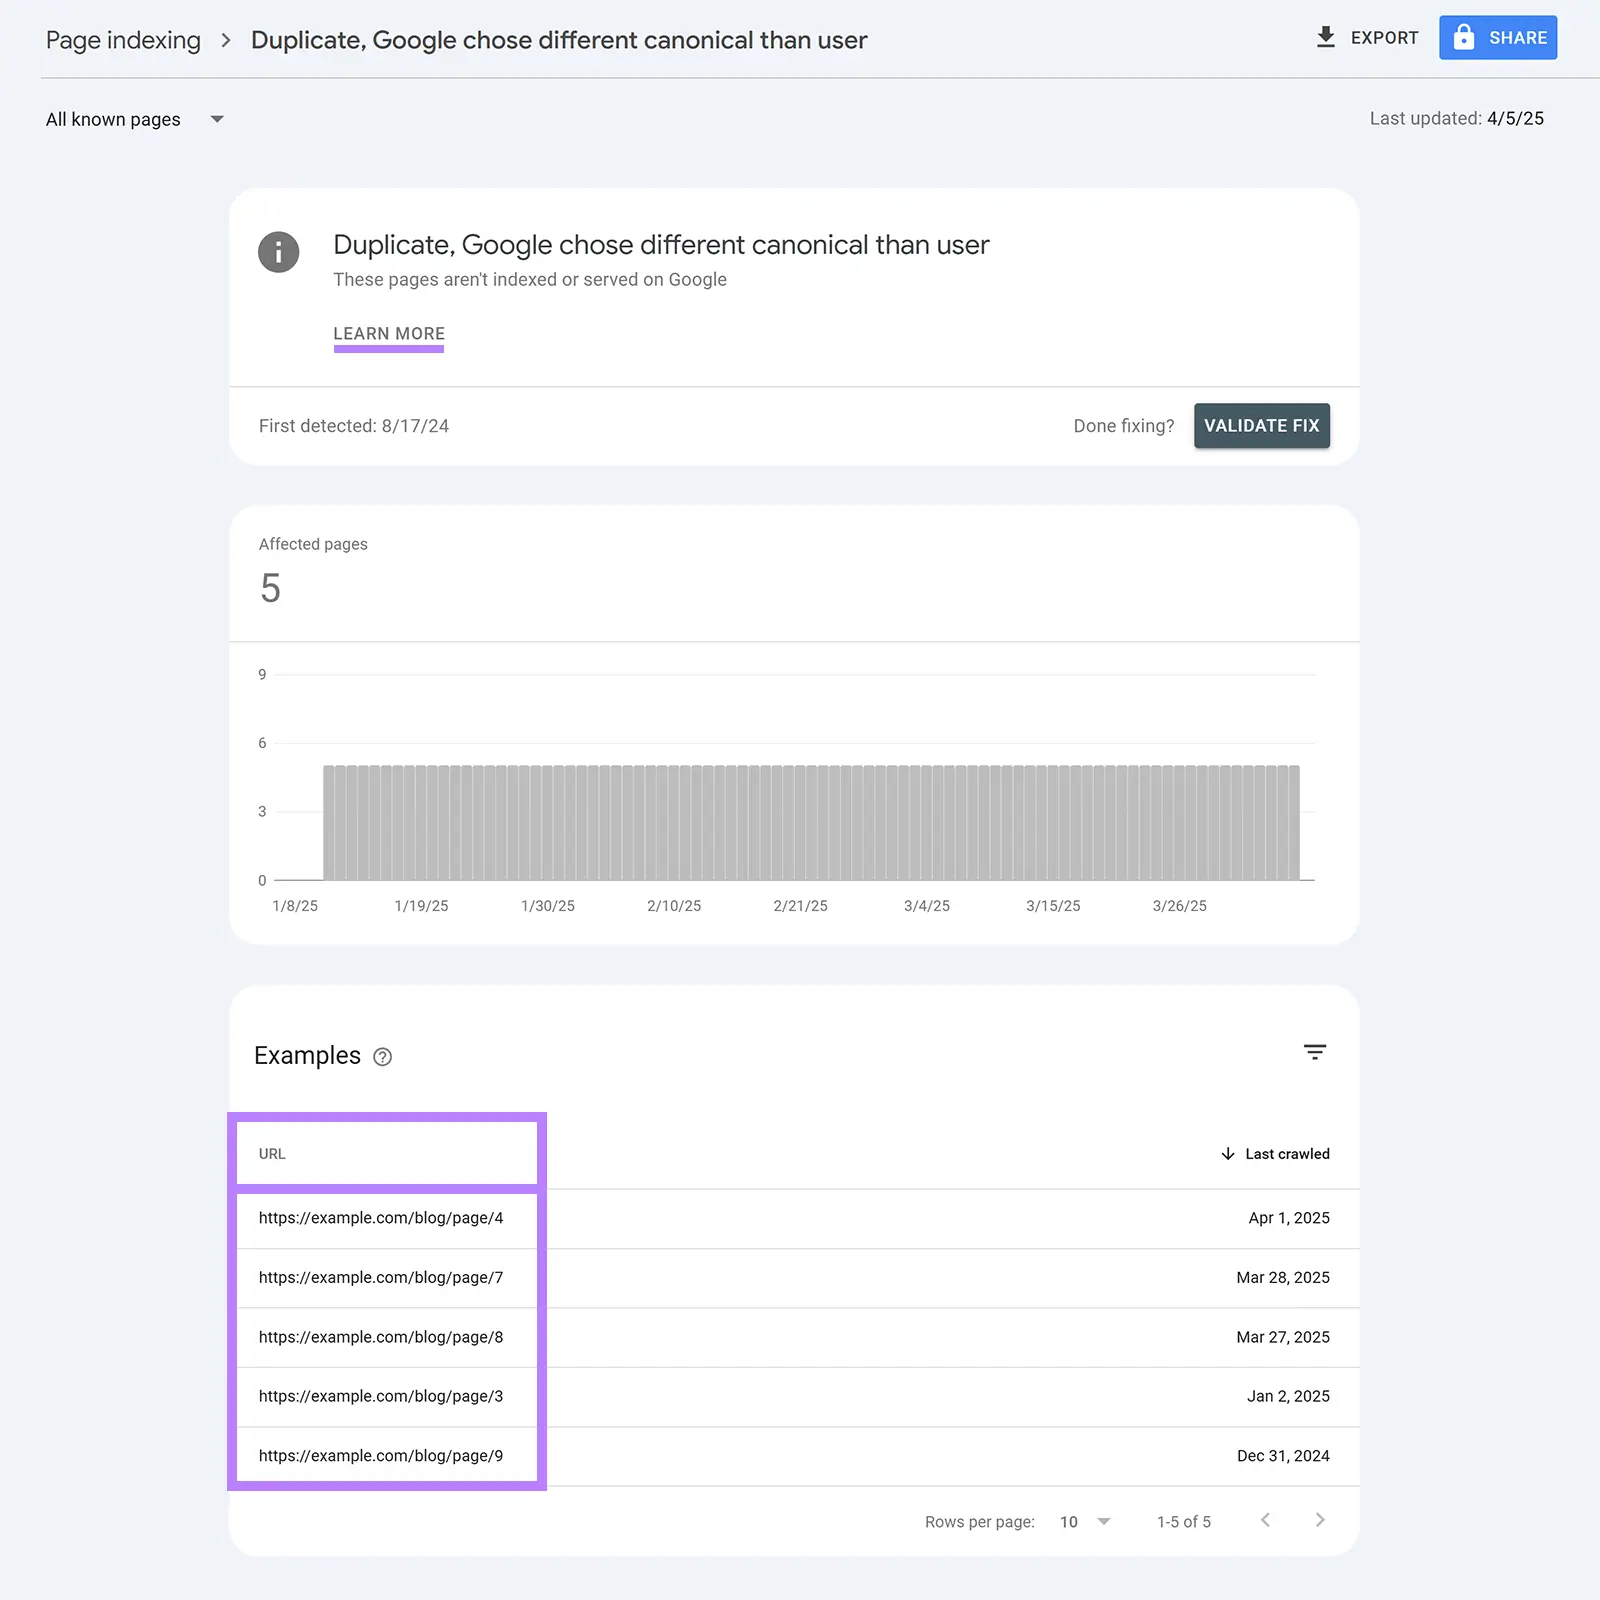Select the next page chevron in pagination
This screenshot has height=1600, width=1600.
coord(1320,1520)
